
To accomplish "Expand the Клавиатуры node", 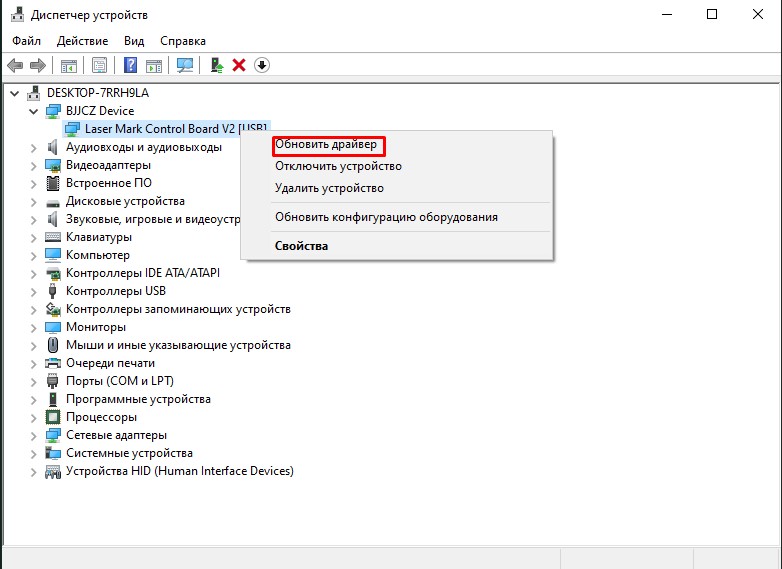I will (34, 237).
